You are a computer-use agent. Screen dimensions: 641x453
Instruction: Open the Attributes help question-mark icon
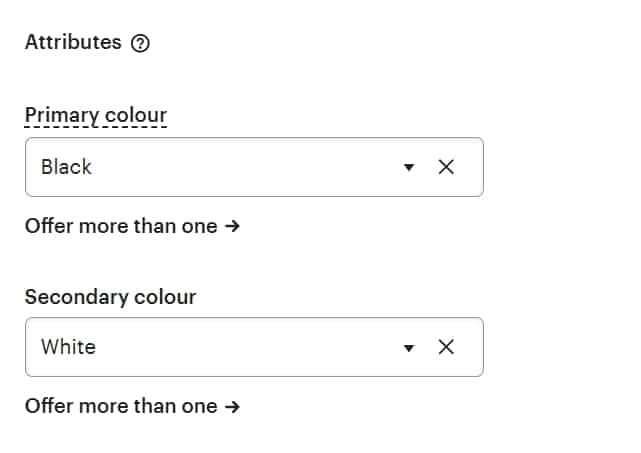click(140, 43)
